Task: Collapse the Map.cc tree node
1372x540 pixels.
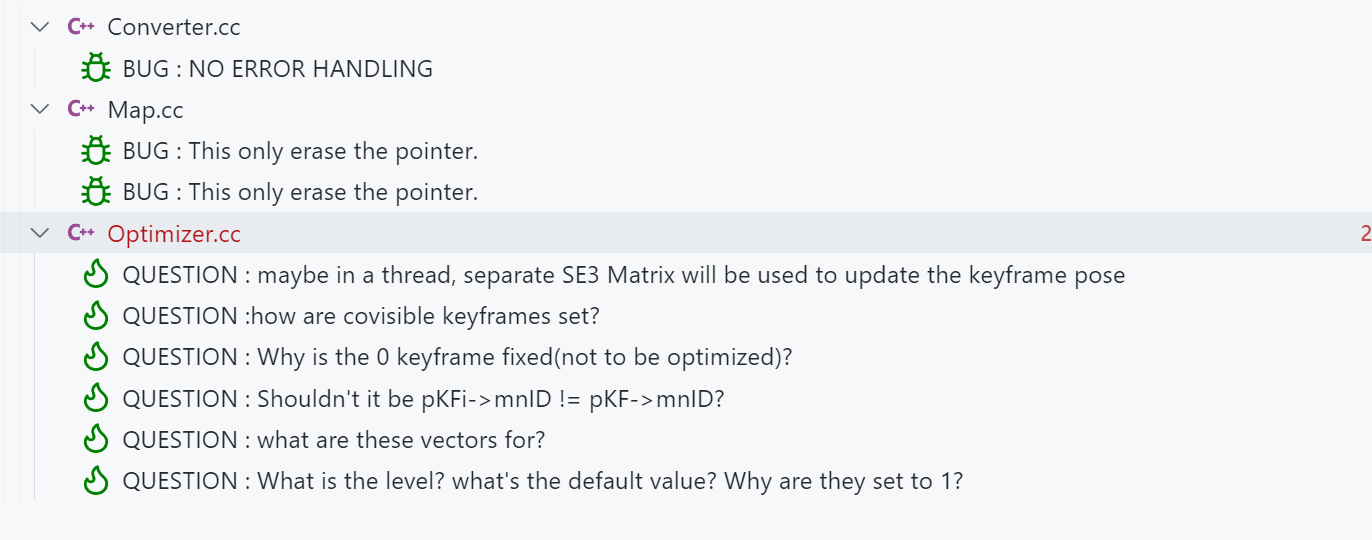Action: click(40, 109)
